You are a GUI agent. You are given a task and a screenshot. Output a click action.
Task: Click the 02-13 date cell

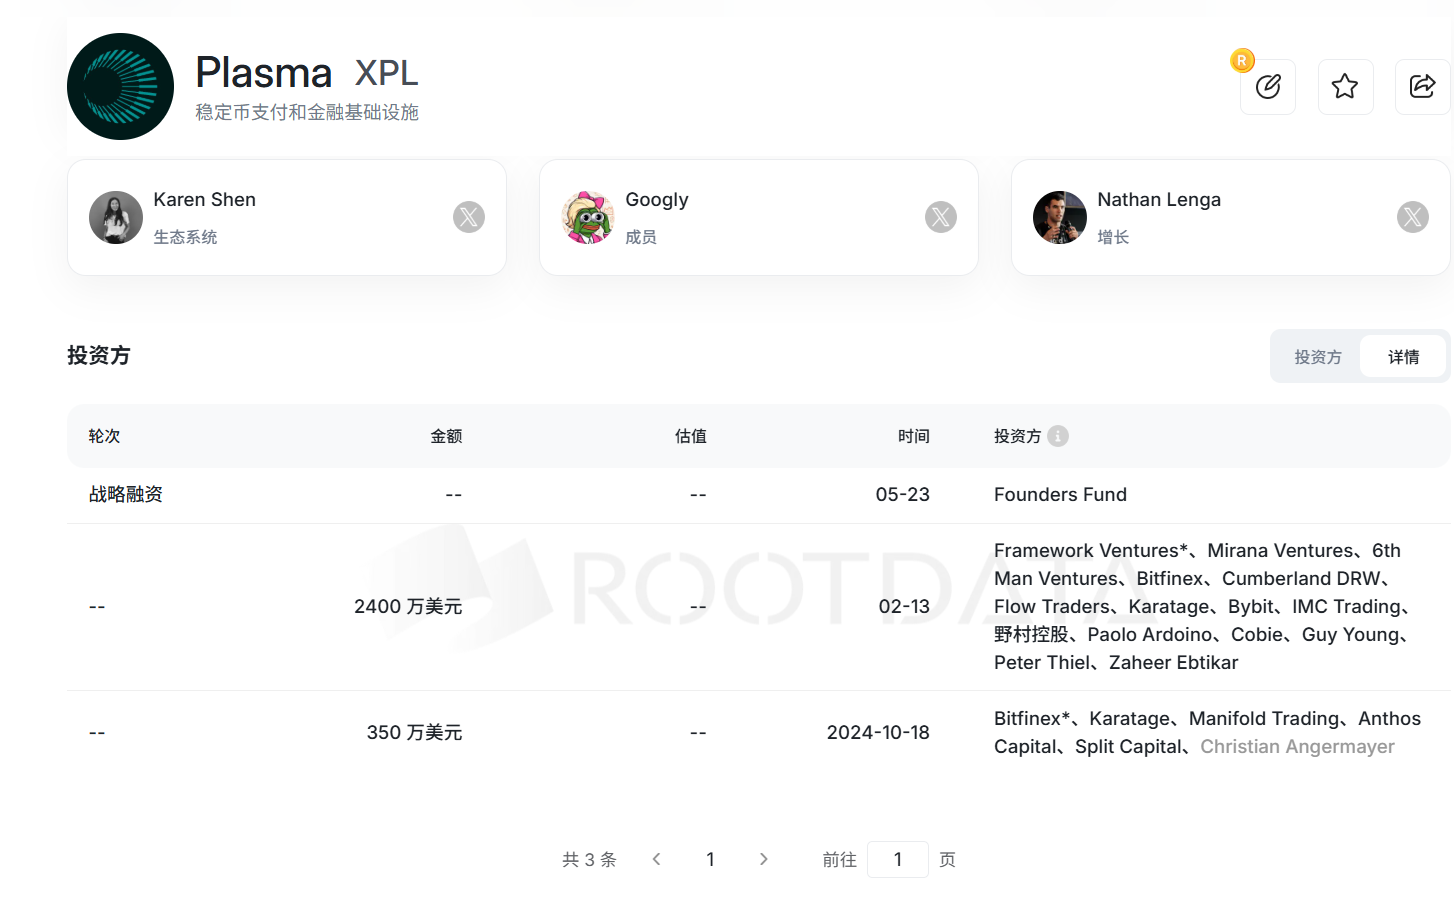(904, 606)
